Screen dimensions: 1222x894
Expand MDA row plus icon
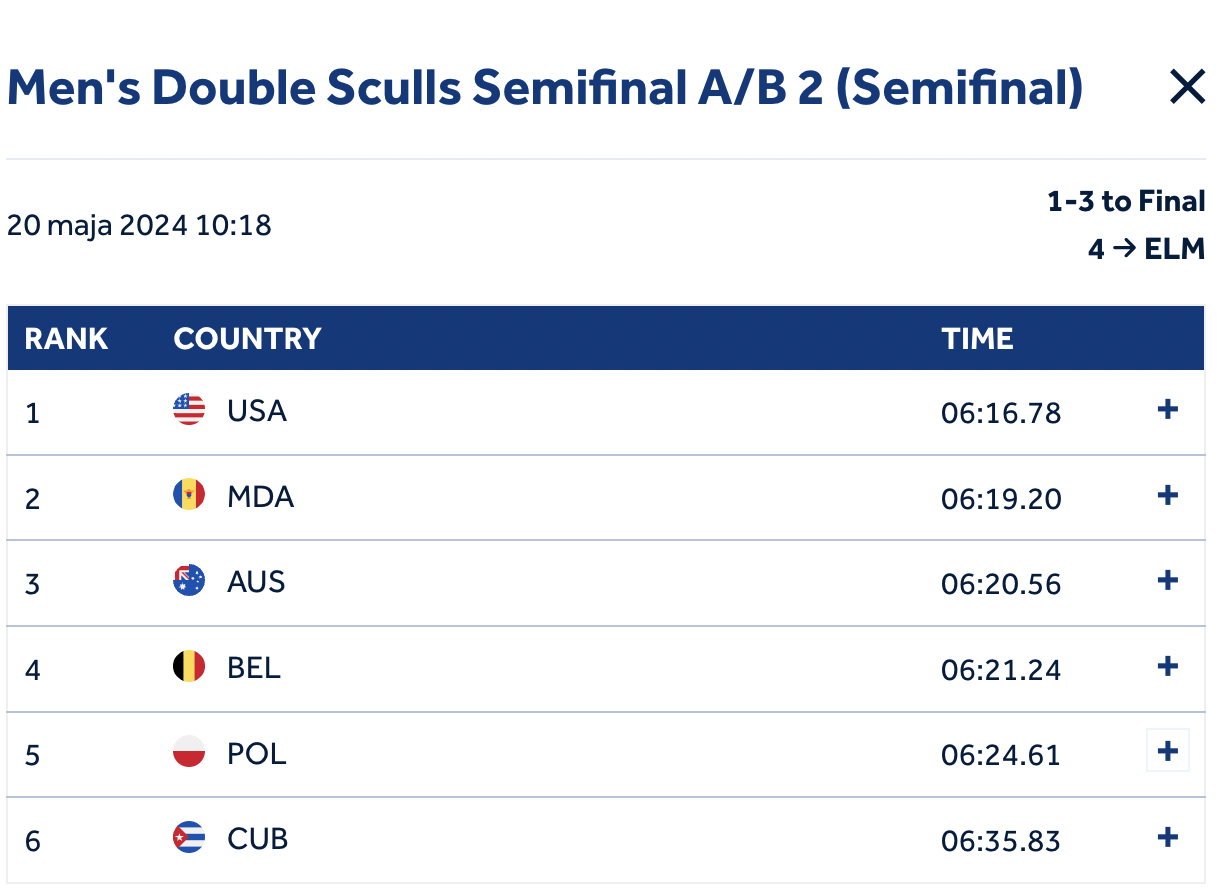coord(1167,496)
